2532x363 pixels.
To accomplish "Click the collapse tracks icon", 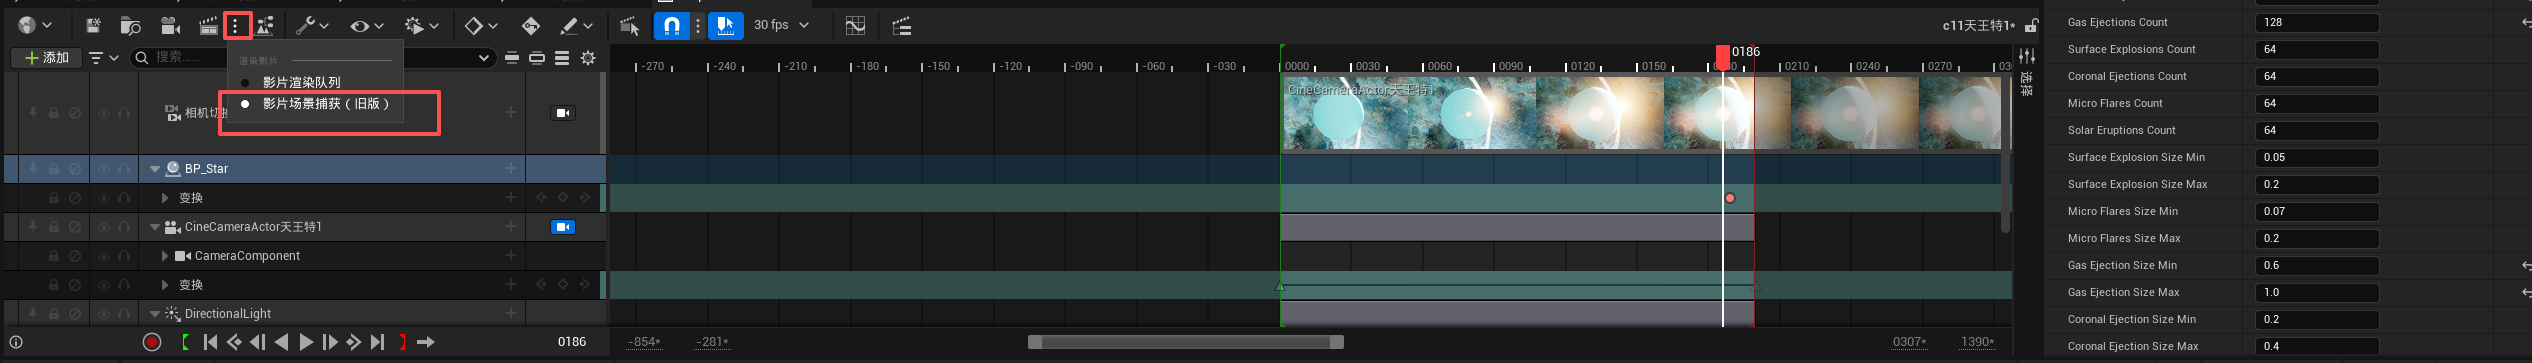I will [512, 58].
